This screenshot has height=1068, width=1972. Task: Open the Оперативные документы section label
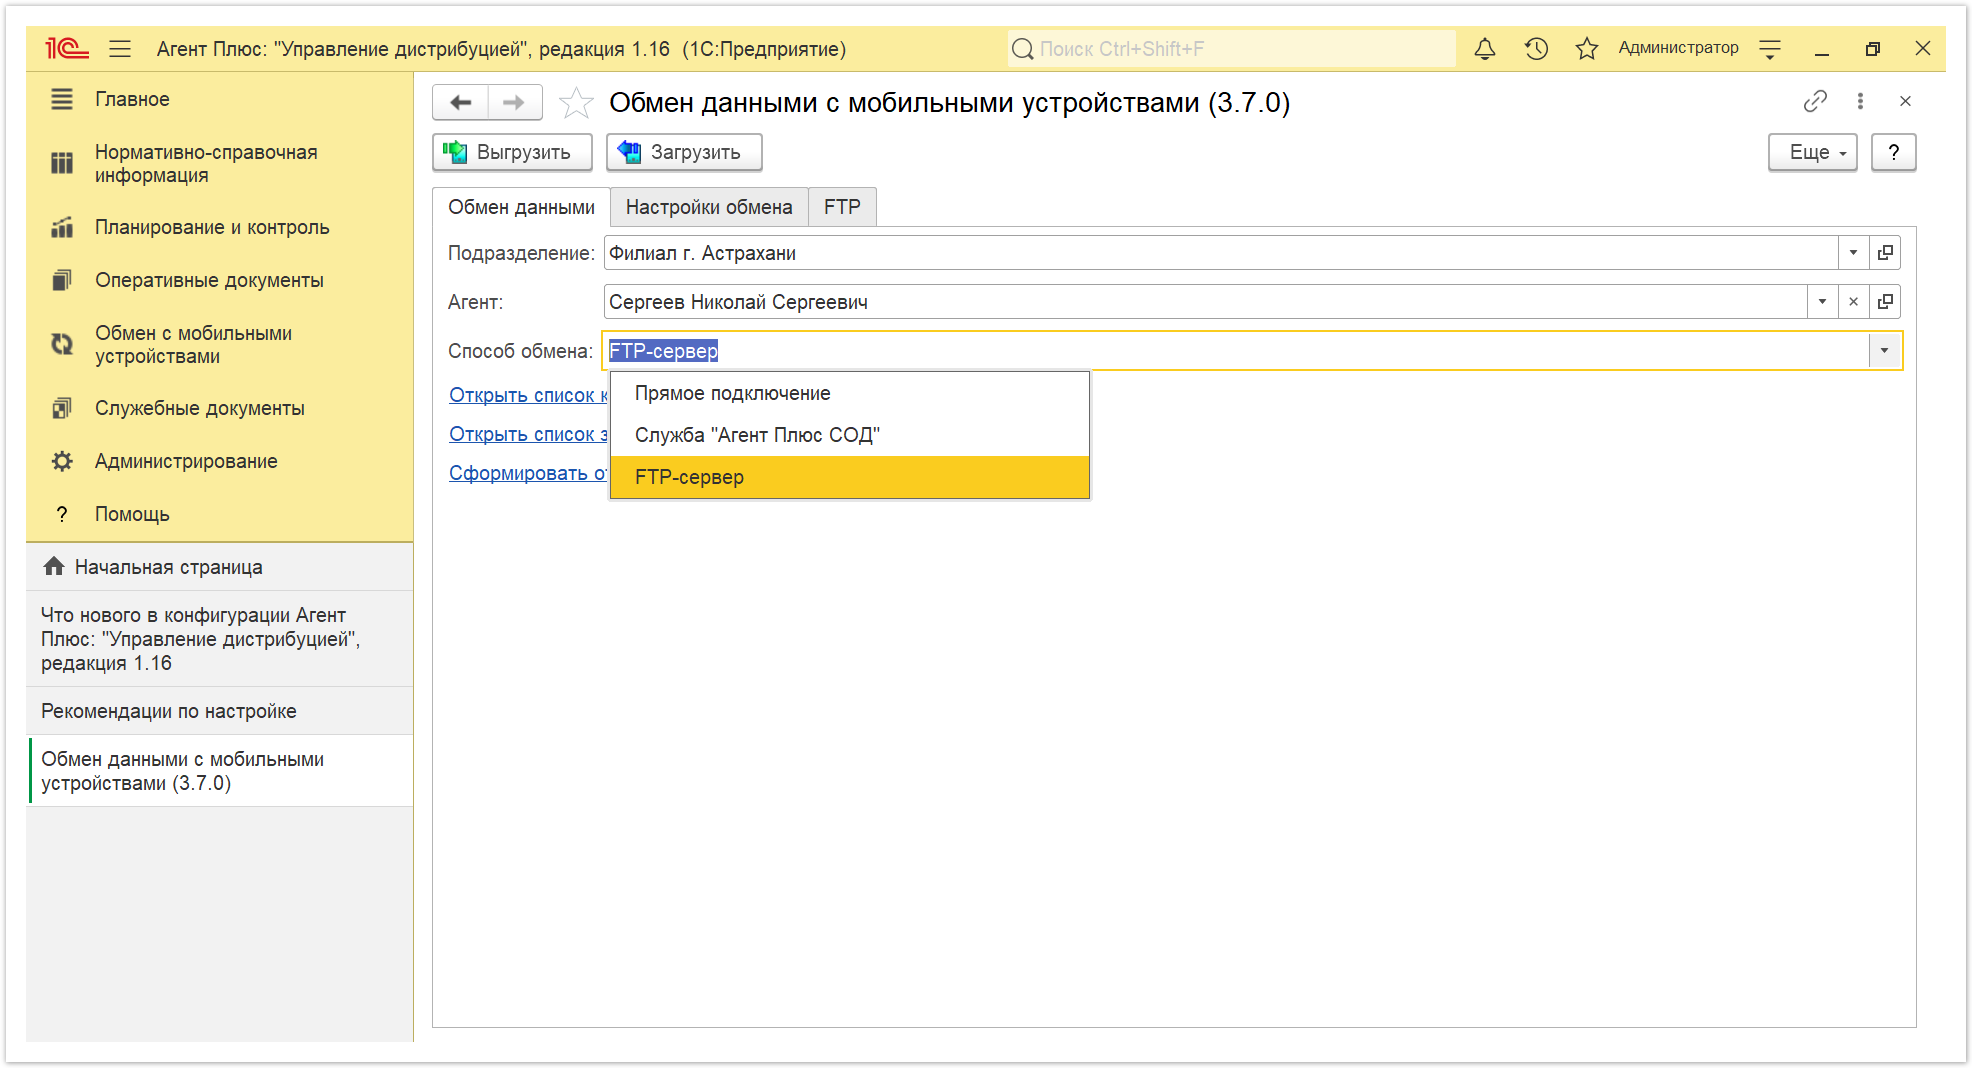(x=209, y=280)
